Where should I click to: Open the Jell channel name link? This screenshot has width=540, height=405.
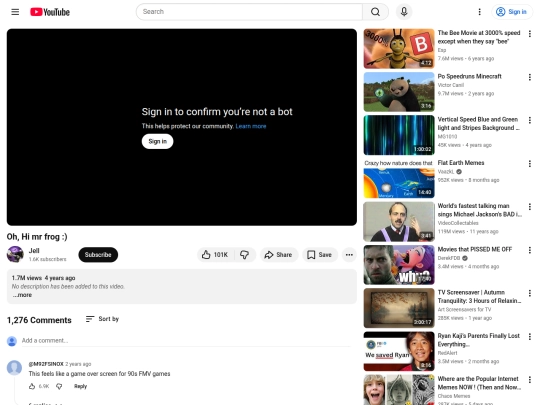[34, 251]
